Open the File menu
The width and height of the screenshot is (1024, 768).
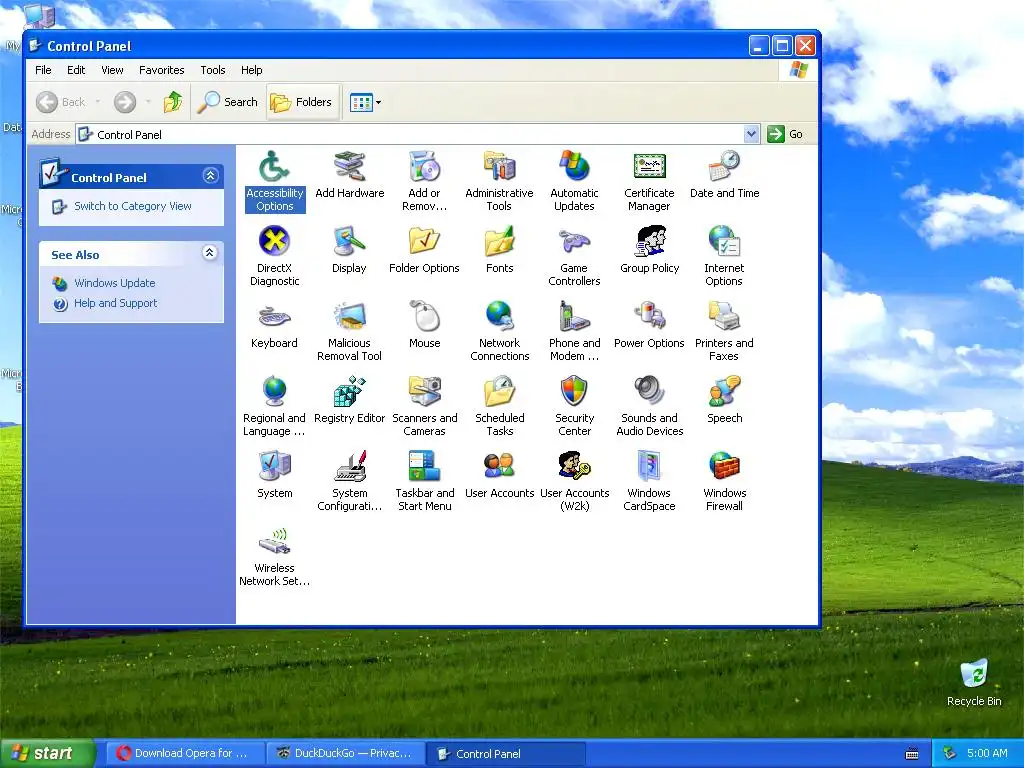pyautogui.click(x=43, y=70)
